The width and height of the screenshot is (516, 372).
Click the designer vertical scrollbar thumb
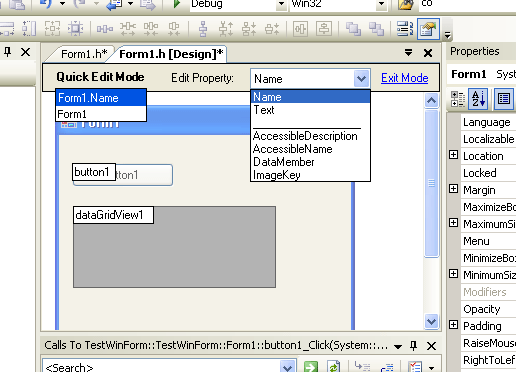(x=431, y=183)
